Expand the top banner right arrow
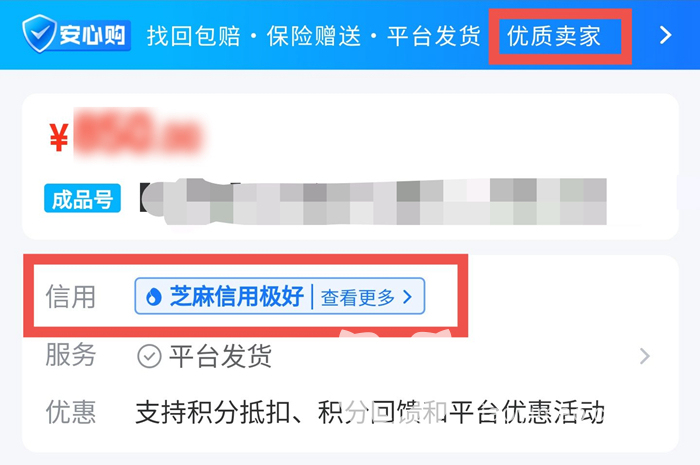The height and width of the screenshot is (465, 700). point(665,35)
